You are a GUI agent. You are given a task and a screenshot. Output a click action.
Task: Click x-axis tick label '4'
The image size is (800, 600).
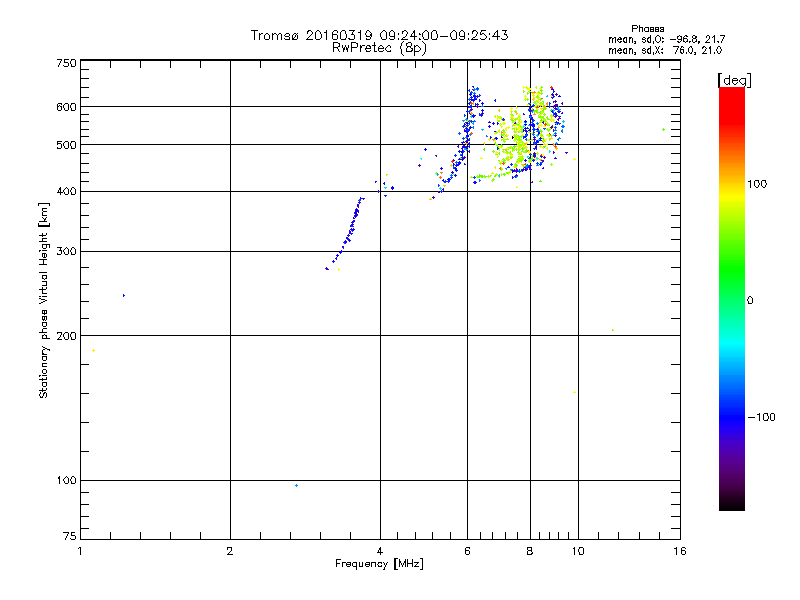(x=380, y=551)
